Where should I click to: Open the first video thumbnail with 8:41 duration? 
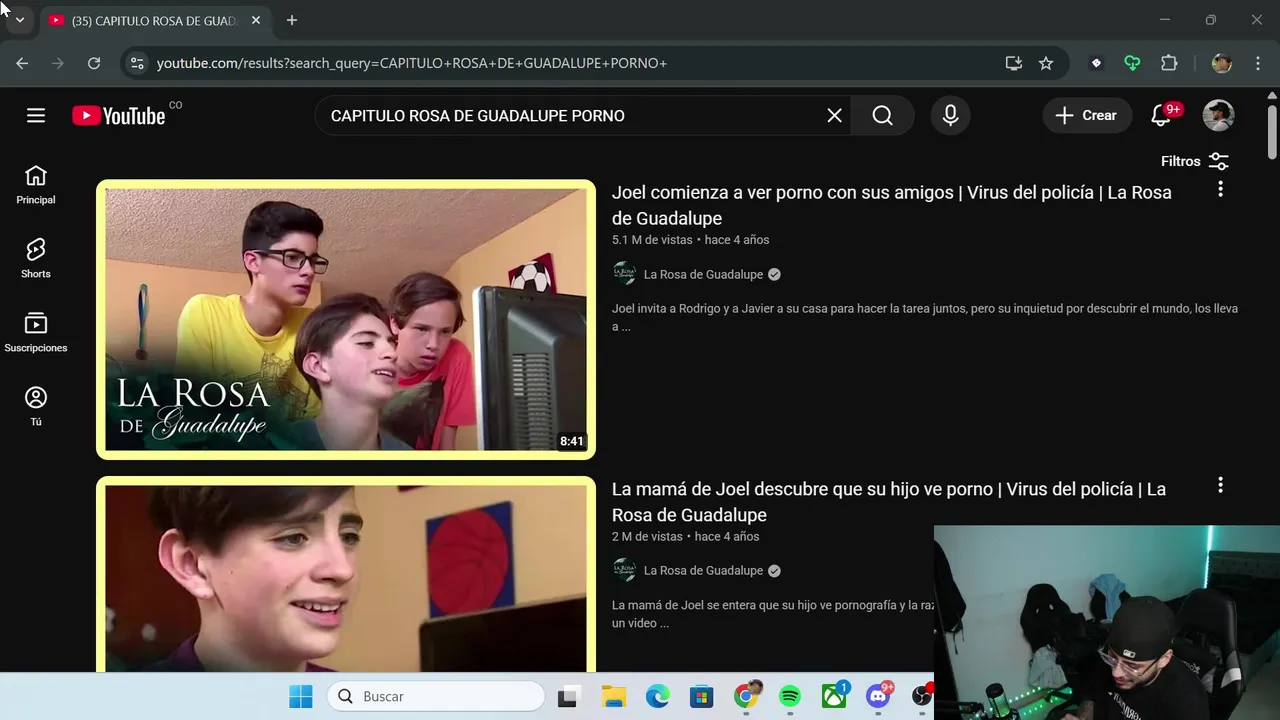346,320
